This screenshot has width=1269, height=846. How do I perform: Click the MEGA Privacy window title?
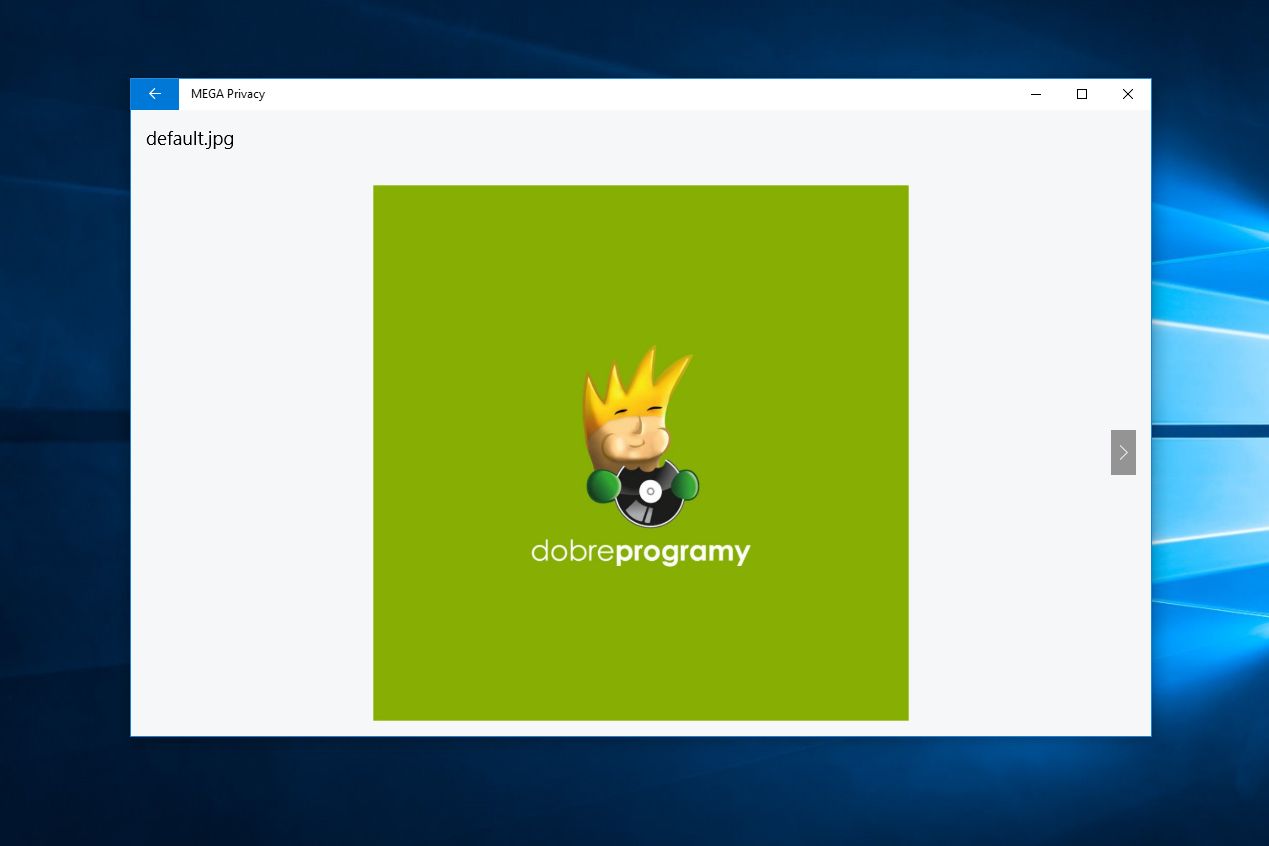pos(228,94)
